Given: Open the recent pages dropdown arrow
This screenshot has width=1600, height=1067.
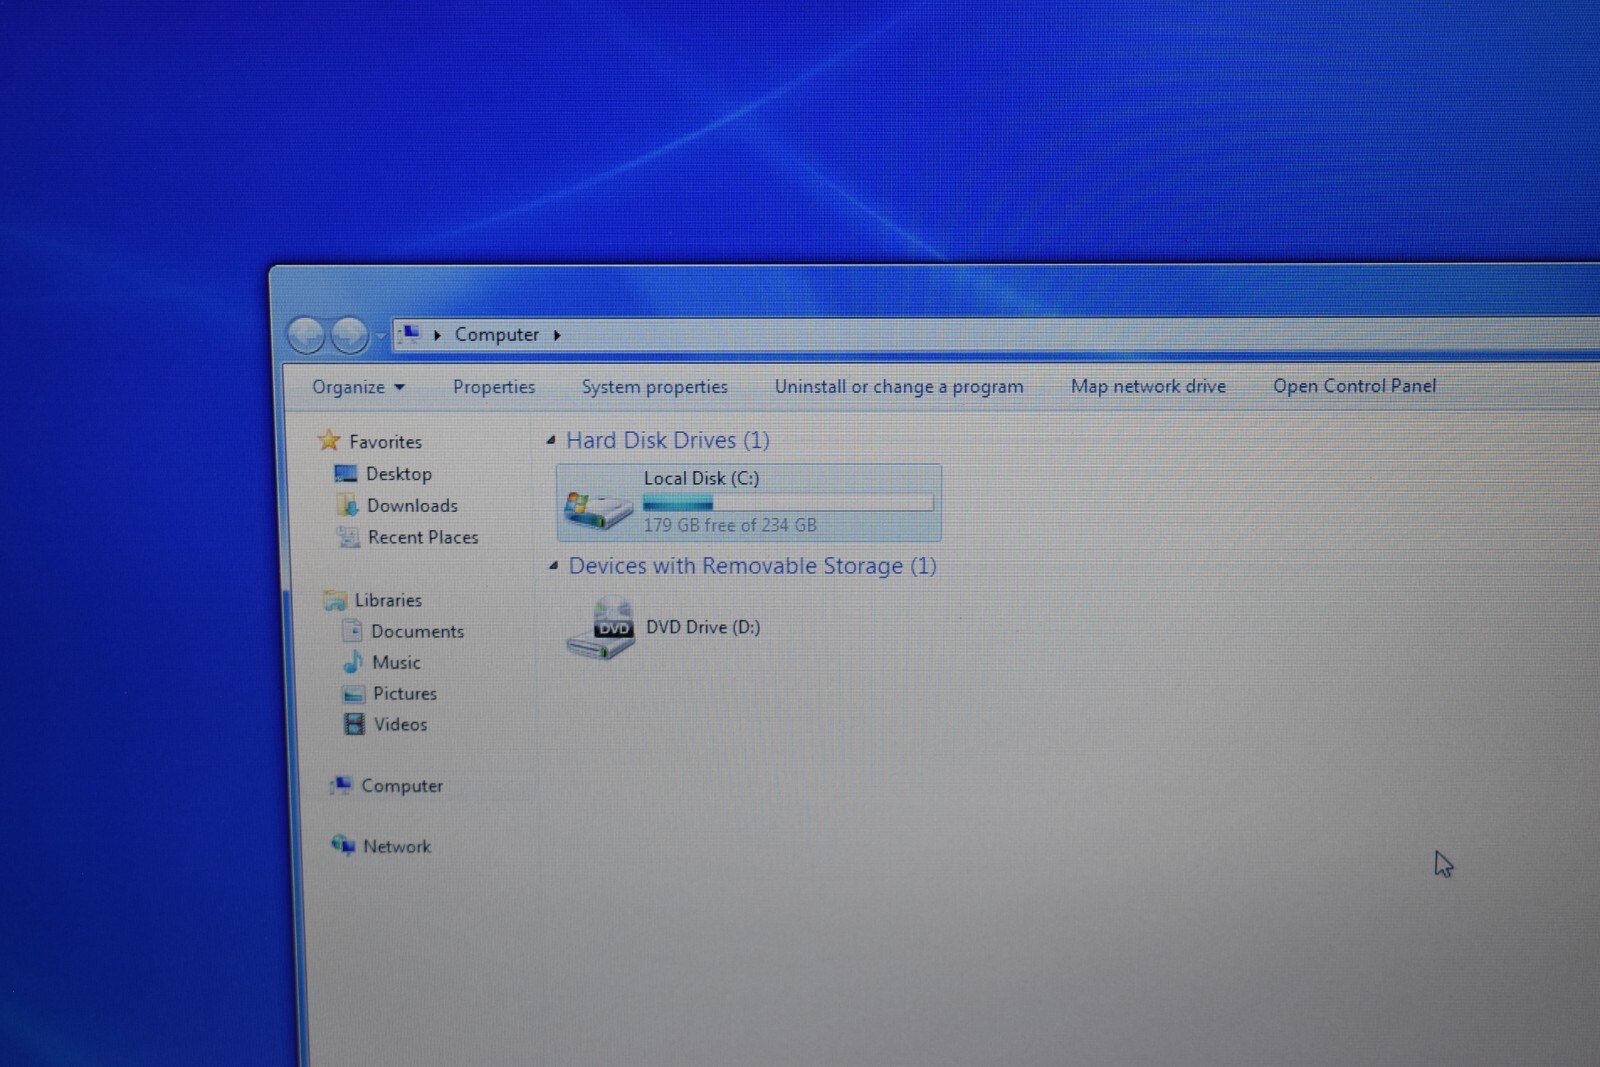Looking at the screenshot, I should (x=380, y=336).
